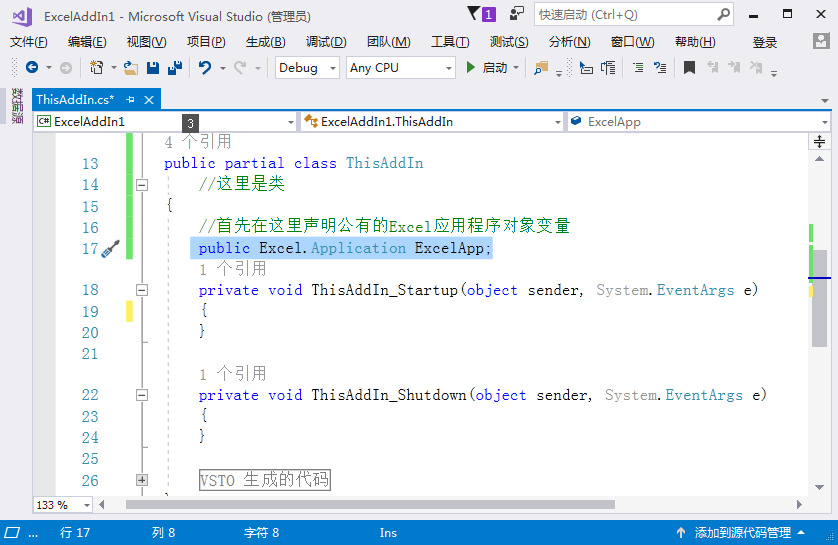
Task: Click the Open File folder icon
Action: [131, 67]
